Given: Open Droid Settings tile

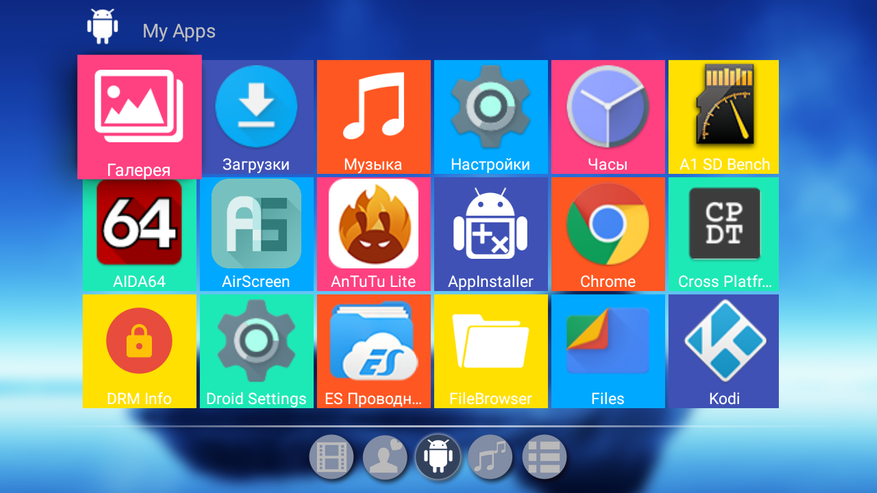Looking at the screenshot, I should pos(256,351).
